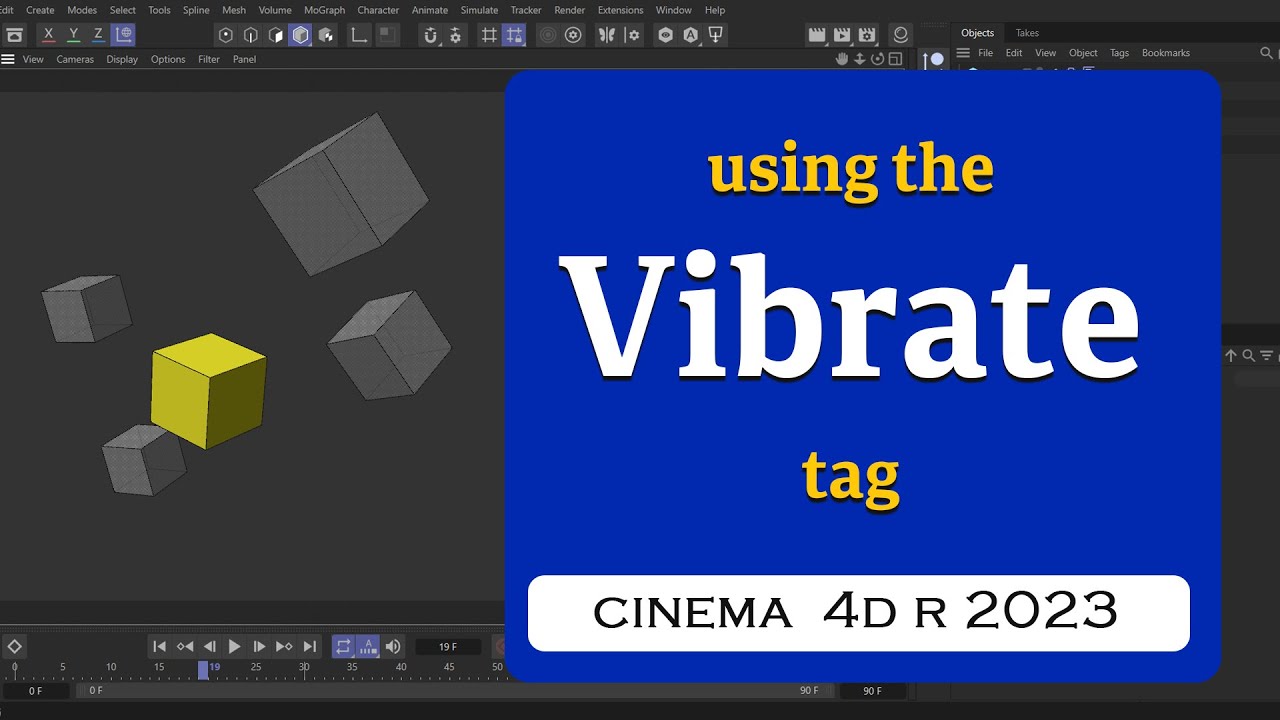Click Render View clapperboard icon
This screenshot has height=720, width=1280.
coord(817,35)
